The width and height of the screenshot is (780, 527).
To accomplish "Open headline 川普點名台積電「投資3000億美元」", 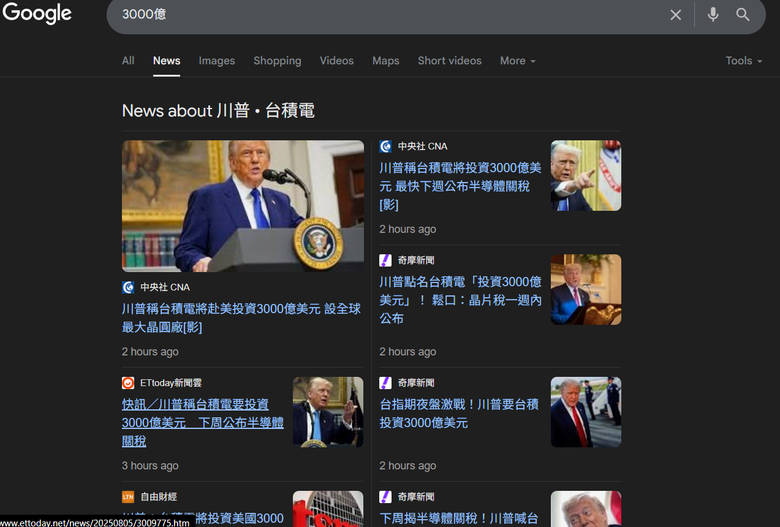I will [460, 300].
